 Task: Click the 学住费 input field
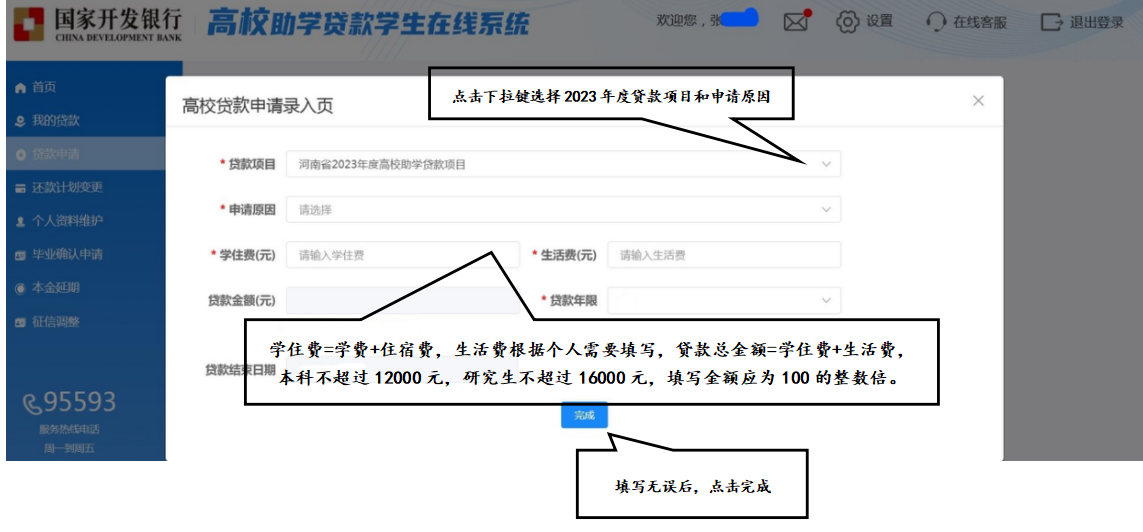[x=403, y=255]
